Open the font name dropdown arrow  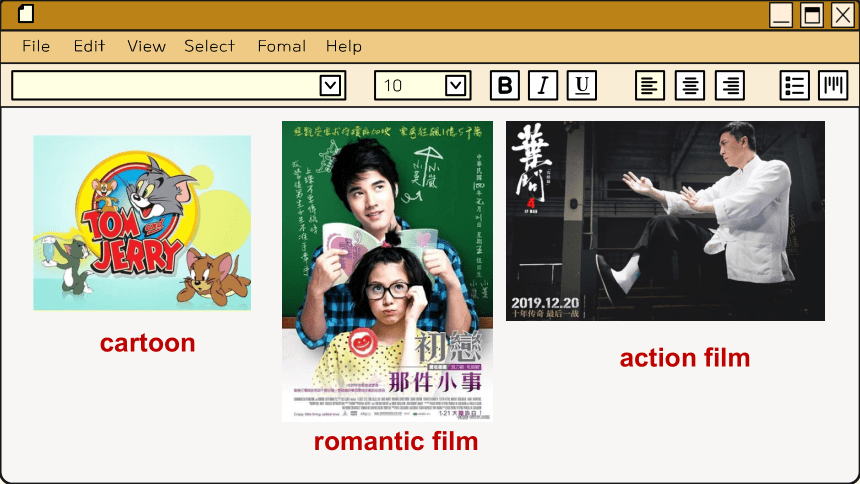point(330,86)
